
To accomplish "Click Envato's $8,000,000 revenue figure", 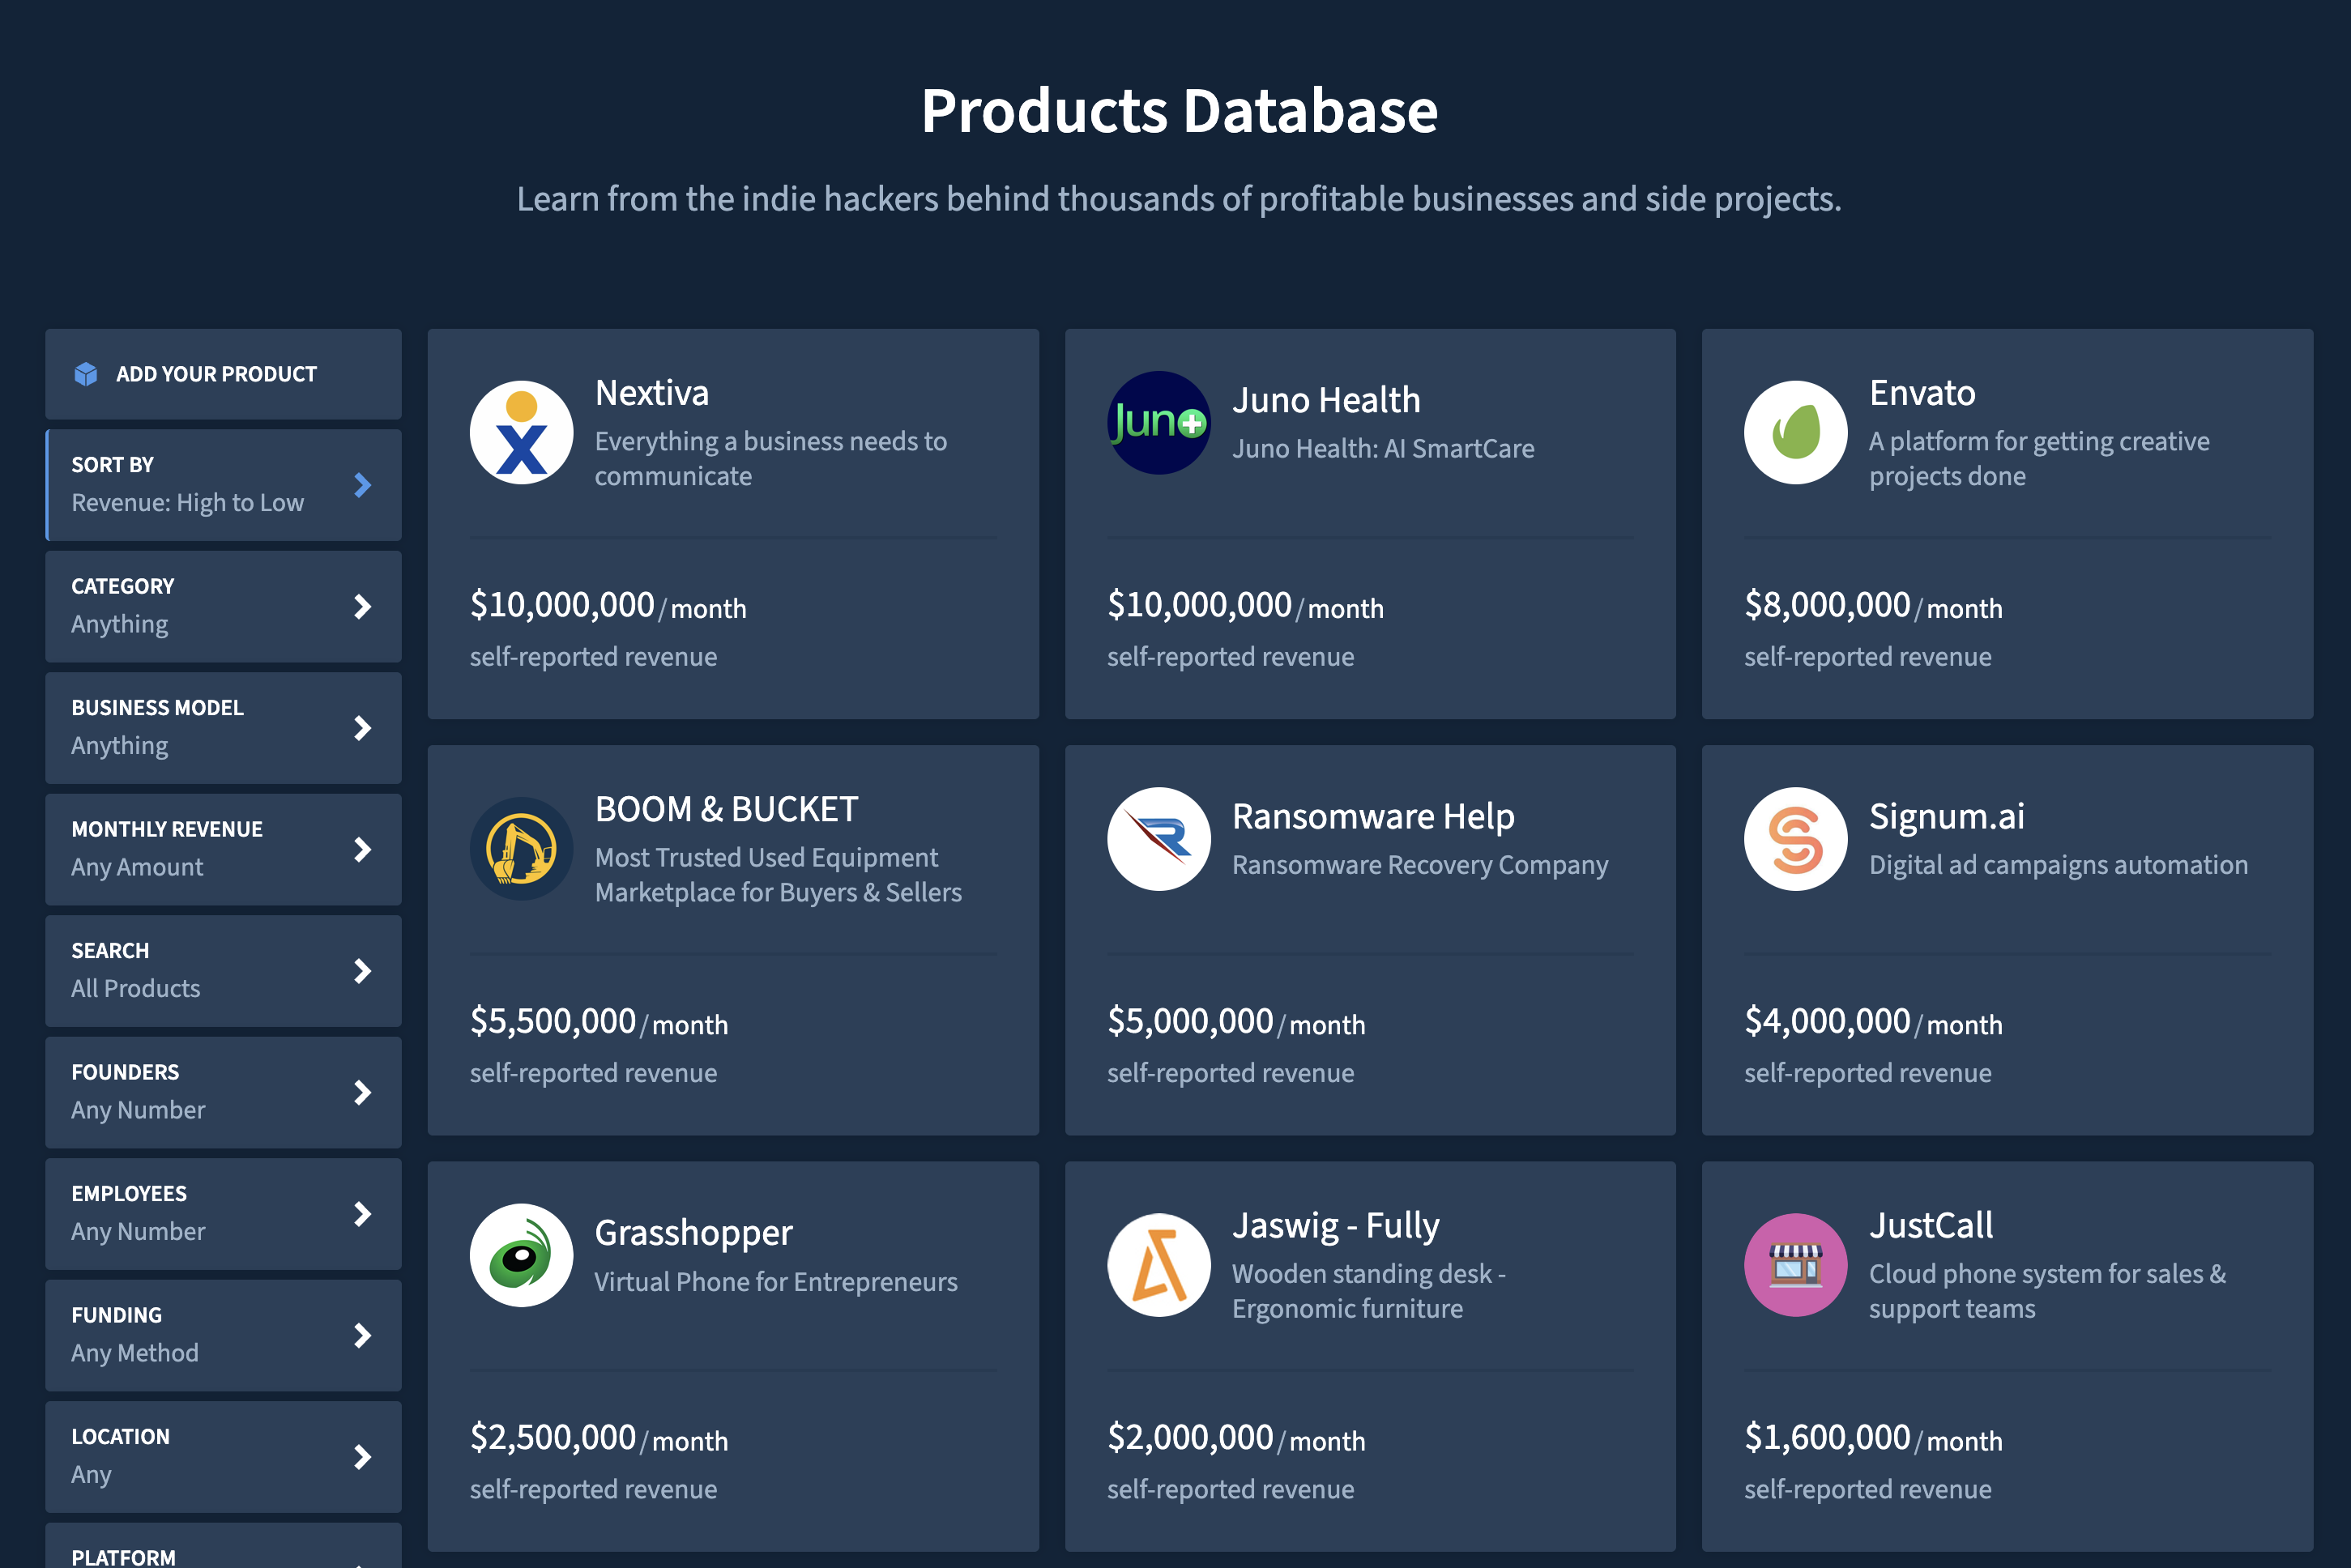I will point(1827,605).
